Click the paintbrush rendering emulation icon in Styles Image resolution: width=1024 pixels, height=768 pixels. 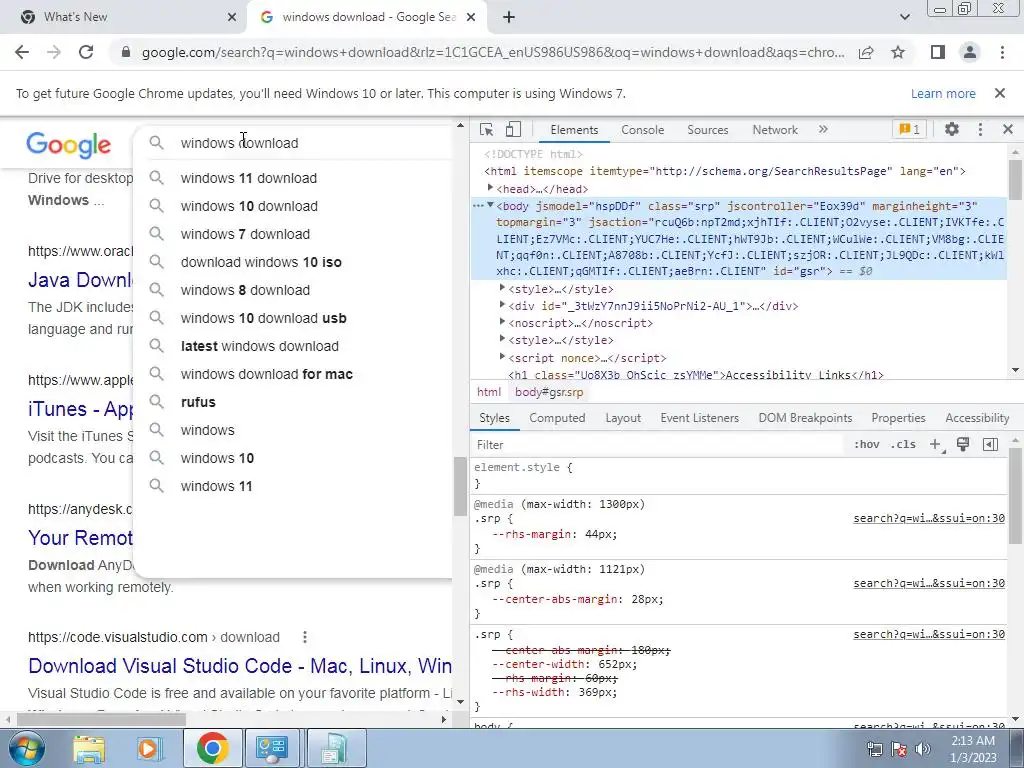(x=963, y=444)
